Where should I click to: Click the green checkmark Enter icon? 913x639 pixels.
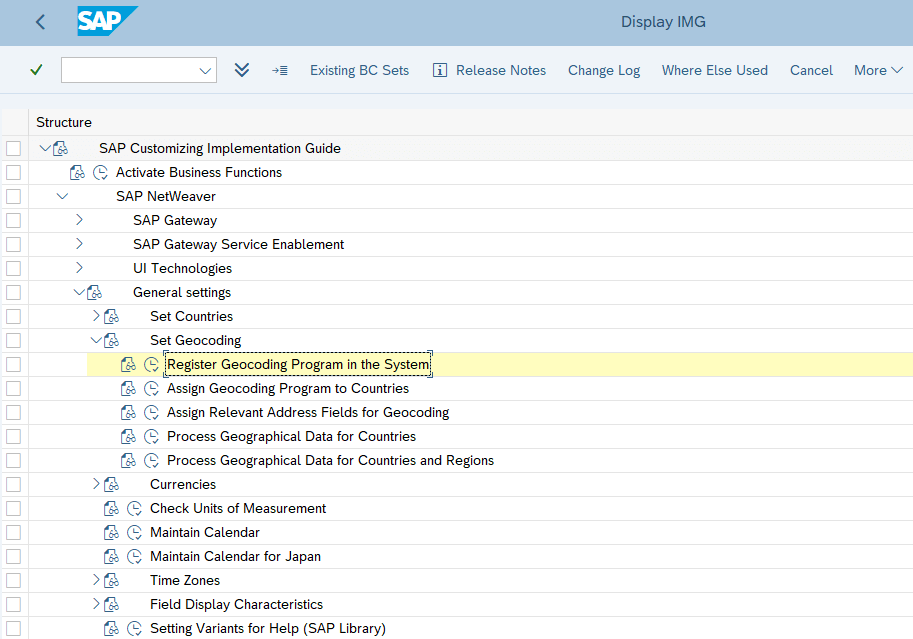(x=36, y=70)
